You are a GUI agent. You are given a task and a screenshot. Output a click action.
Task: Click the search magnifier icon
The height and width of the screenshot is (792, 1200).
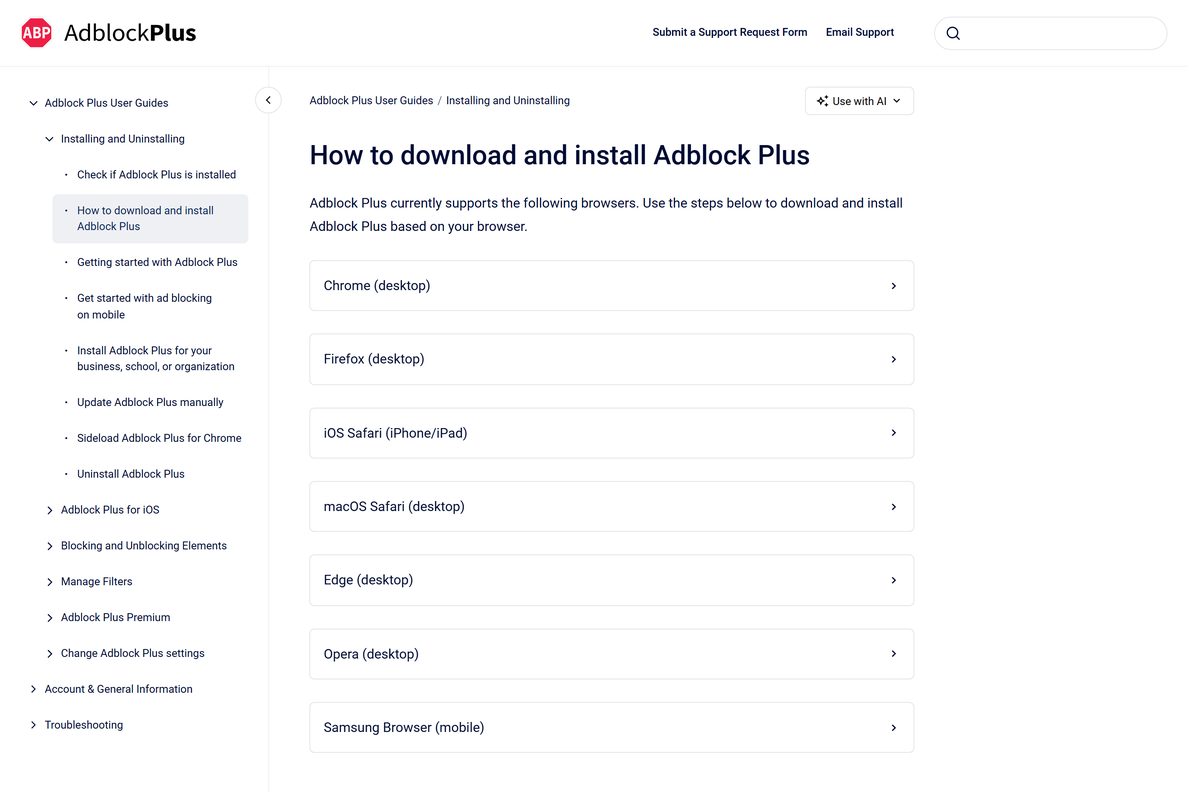click(x=953, y=33)
